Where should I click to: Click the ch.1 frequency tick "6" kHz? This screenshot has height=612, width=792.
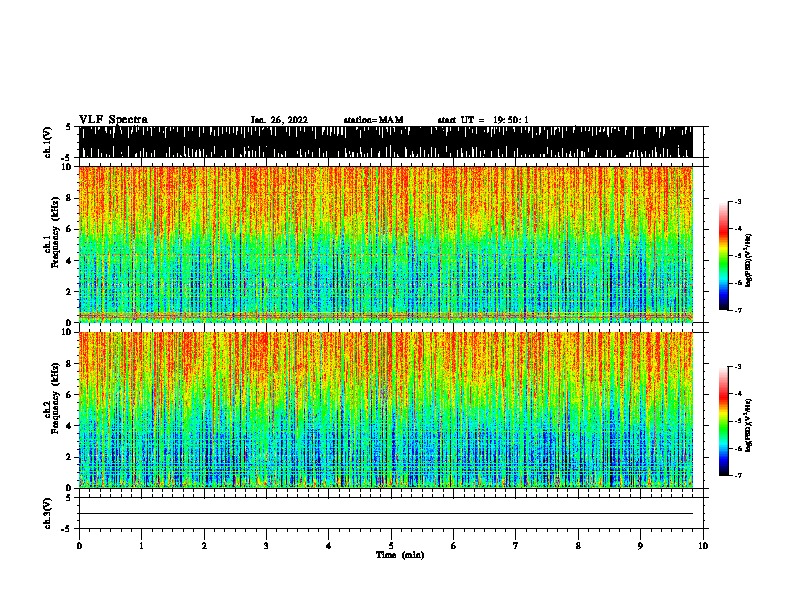(x=69, y=229)
